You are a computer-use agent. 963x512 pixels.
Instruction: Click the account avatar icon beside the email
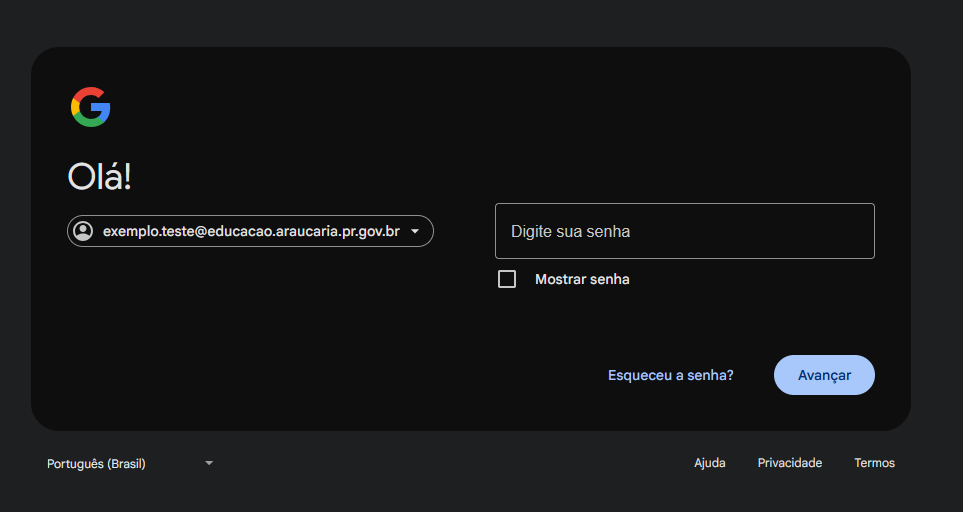pos(83,231)
